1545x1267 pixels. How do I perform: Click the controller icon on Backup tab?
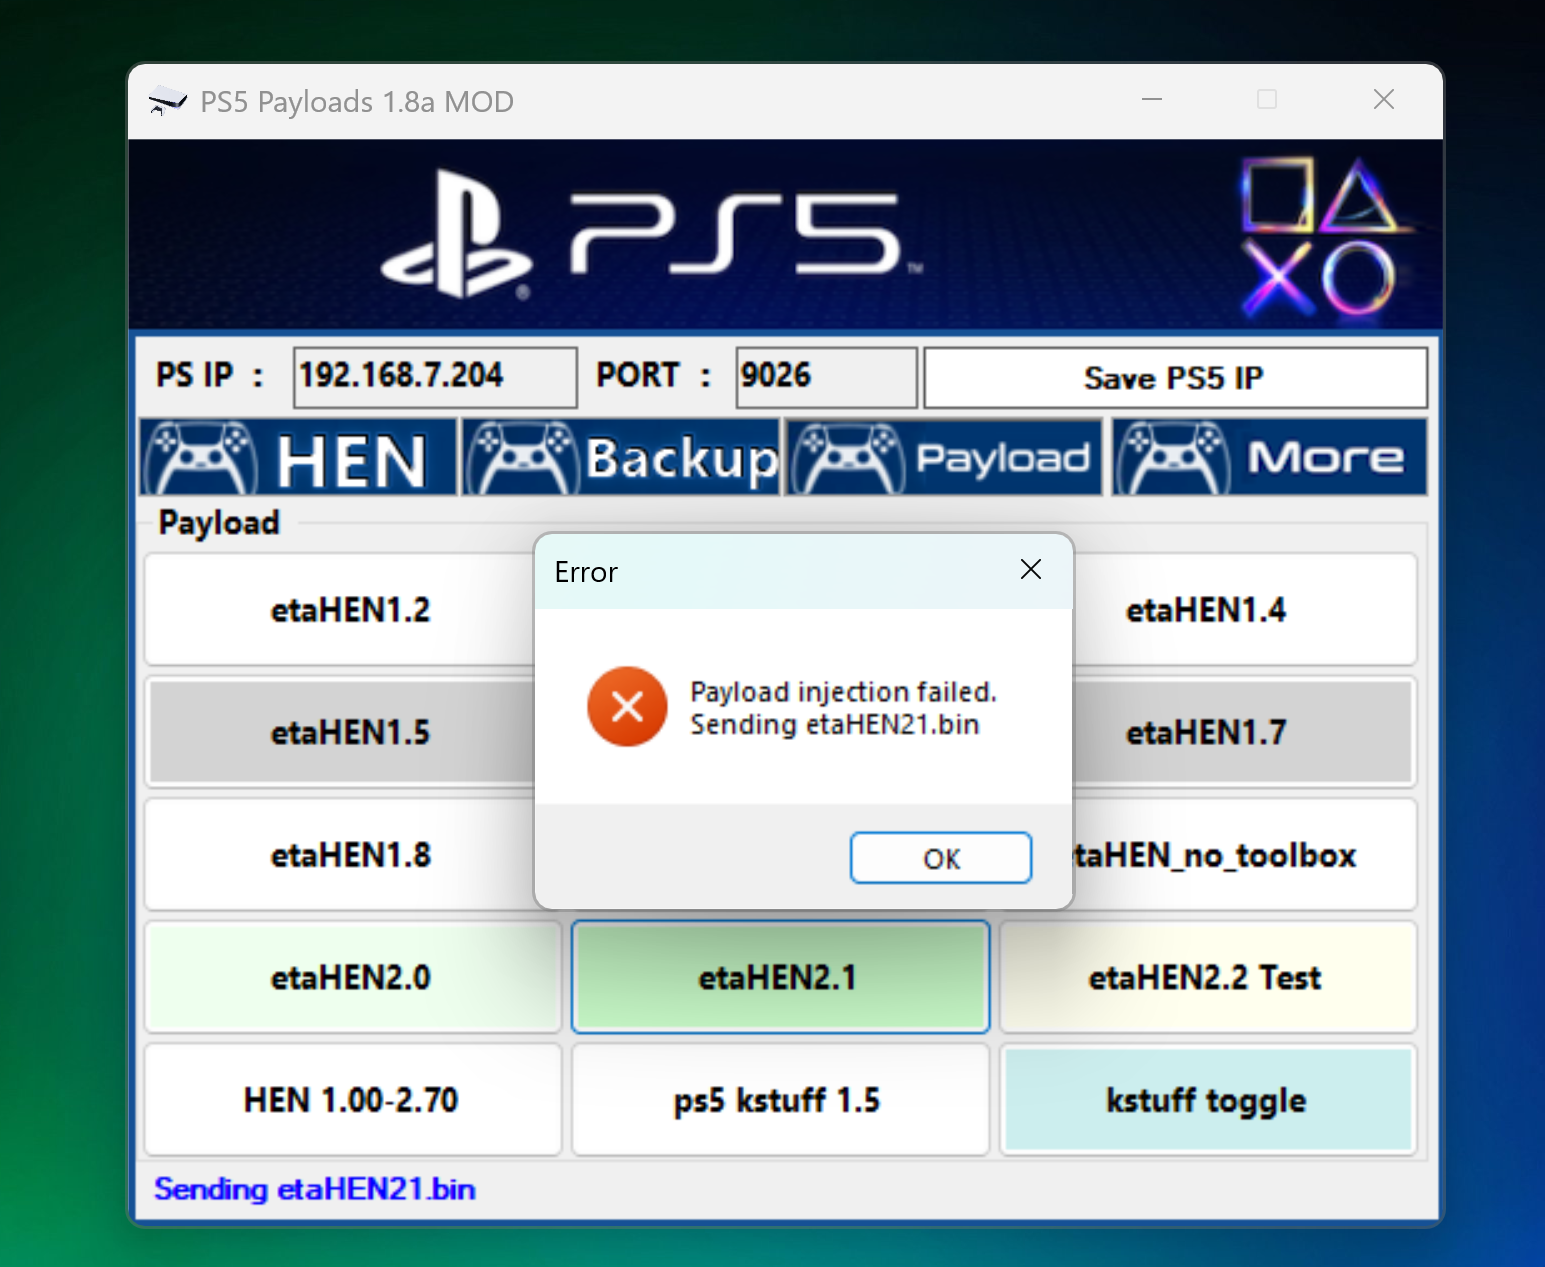(522, 458)
